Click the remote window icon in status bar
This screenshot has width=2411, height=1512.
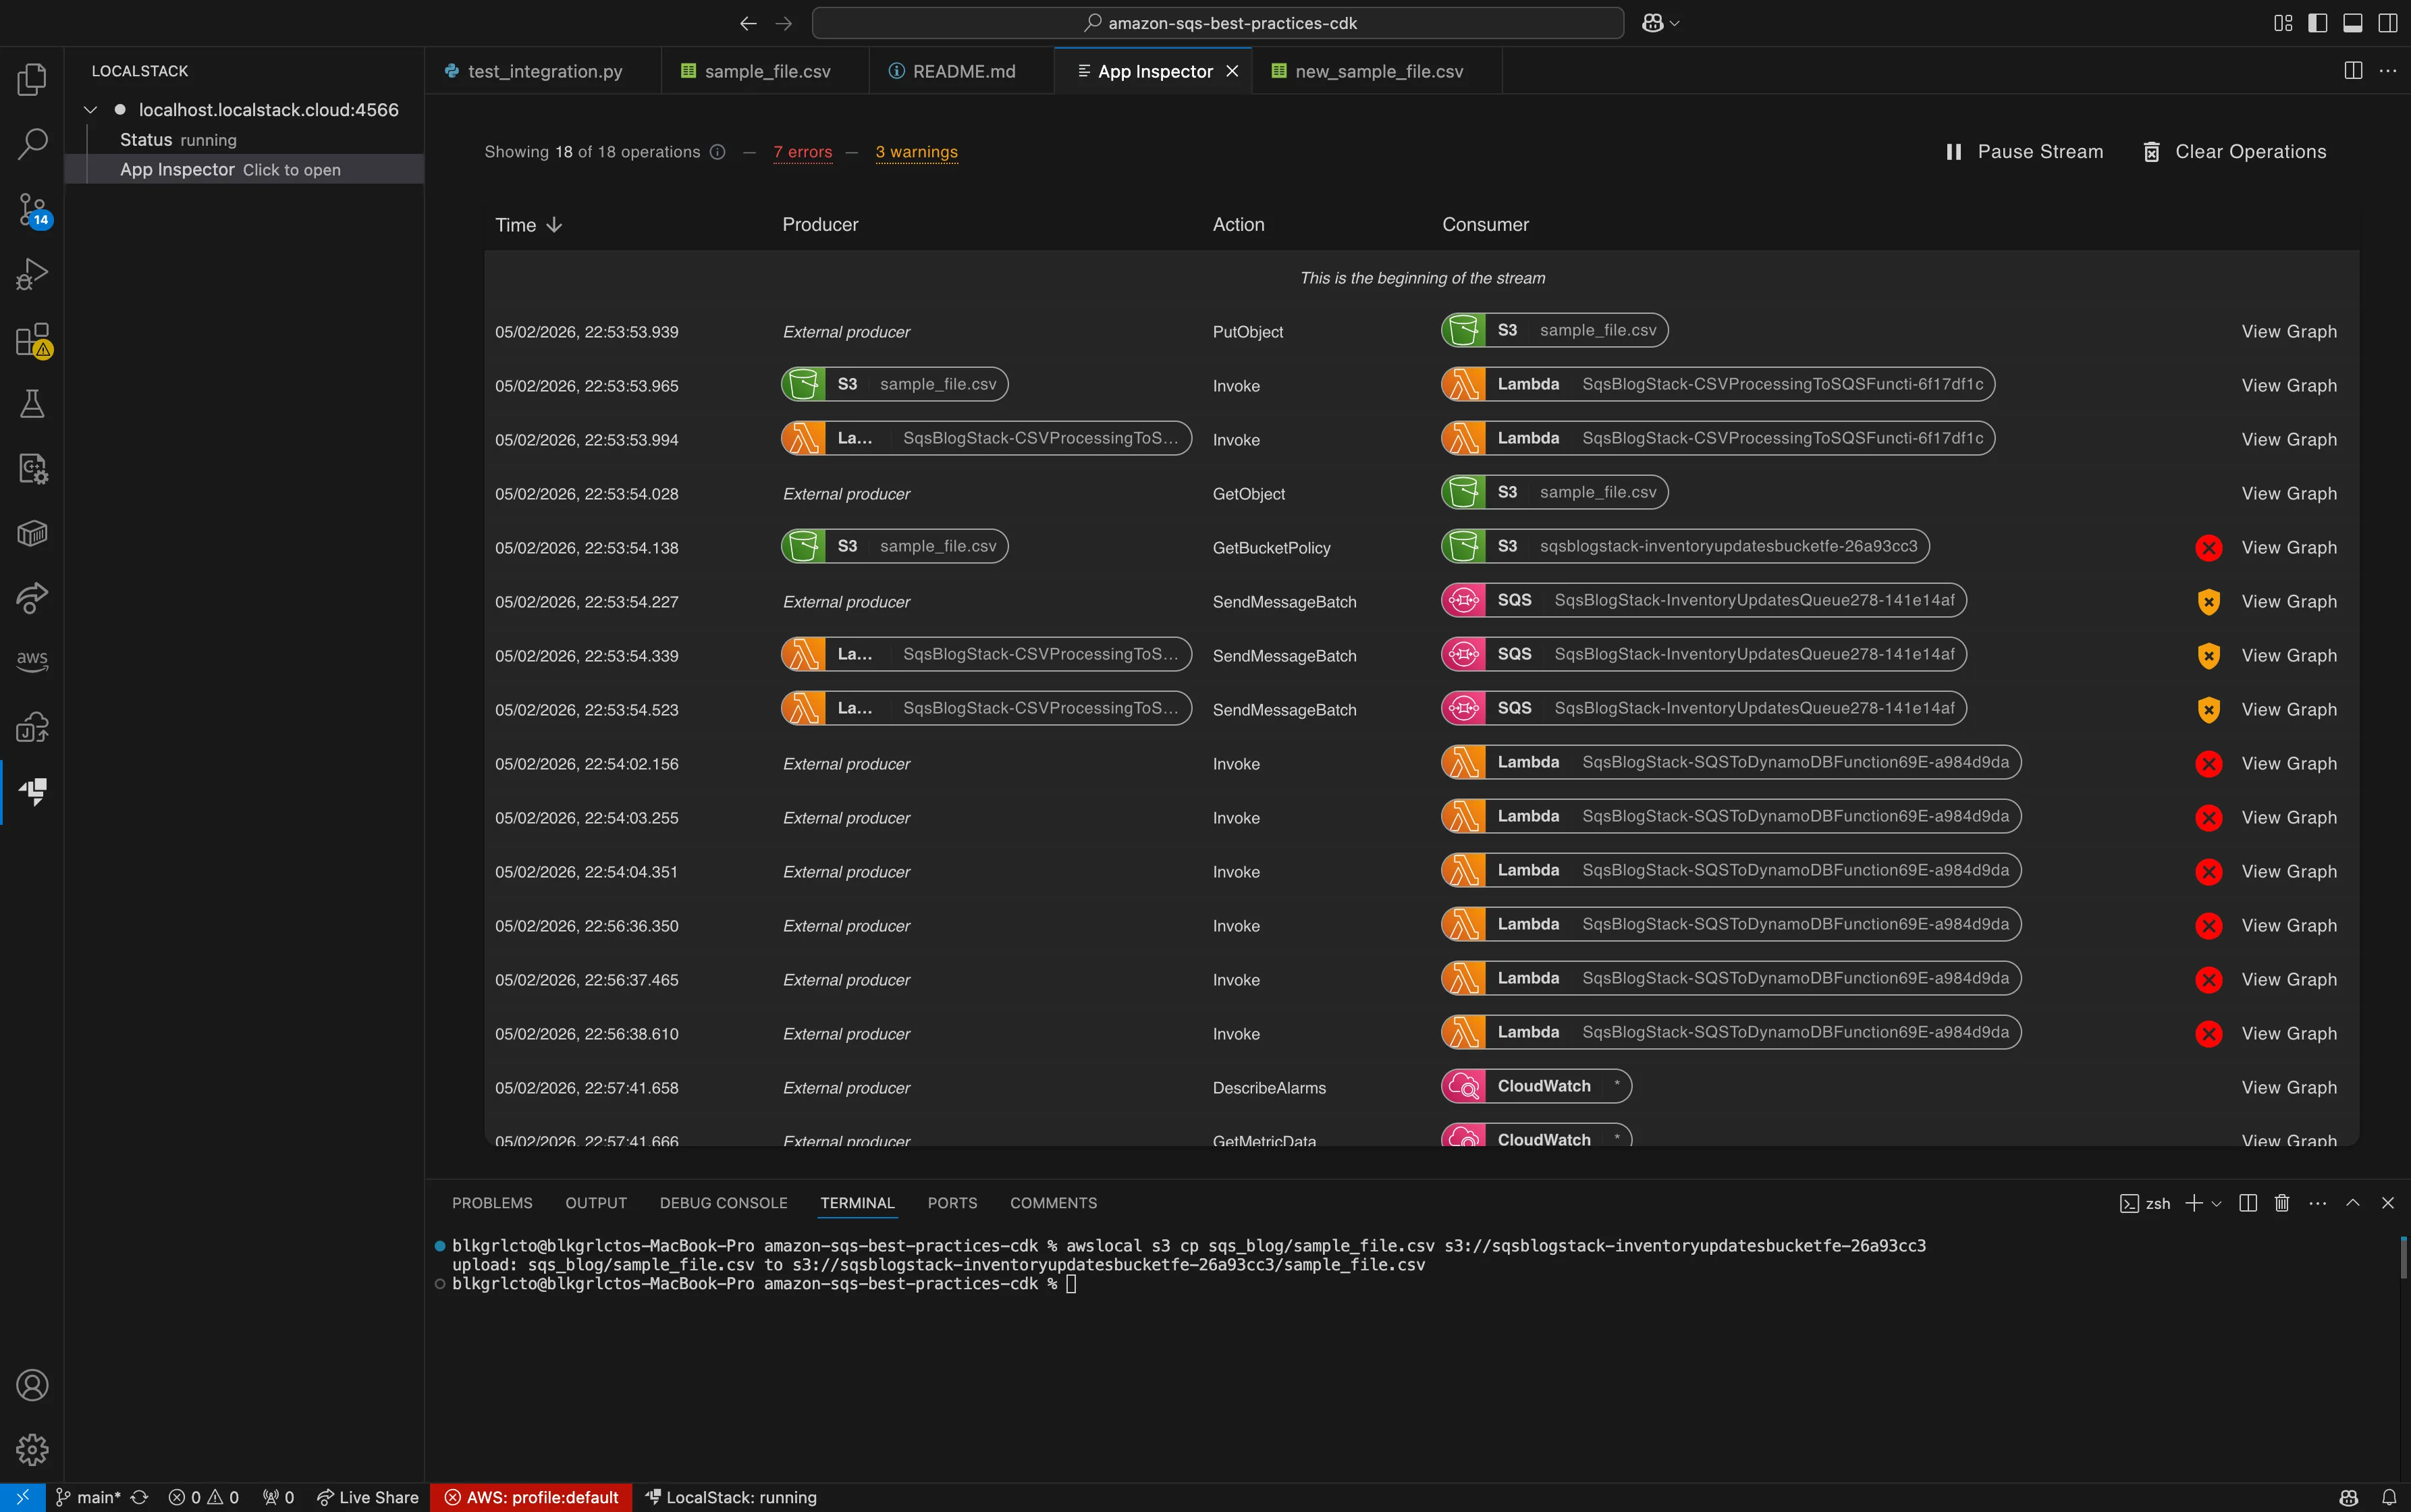[22, 1497]
